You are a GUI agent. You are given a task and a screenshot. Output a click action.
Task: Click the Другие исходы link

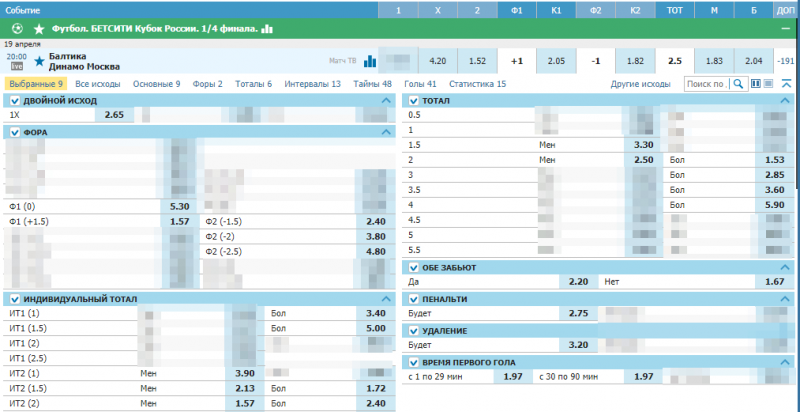pos(640,85)
